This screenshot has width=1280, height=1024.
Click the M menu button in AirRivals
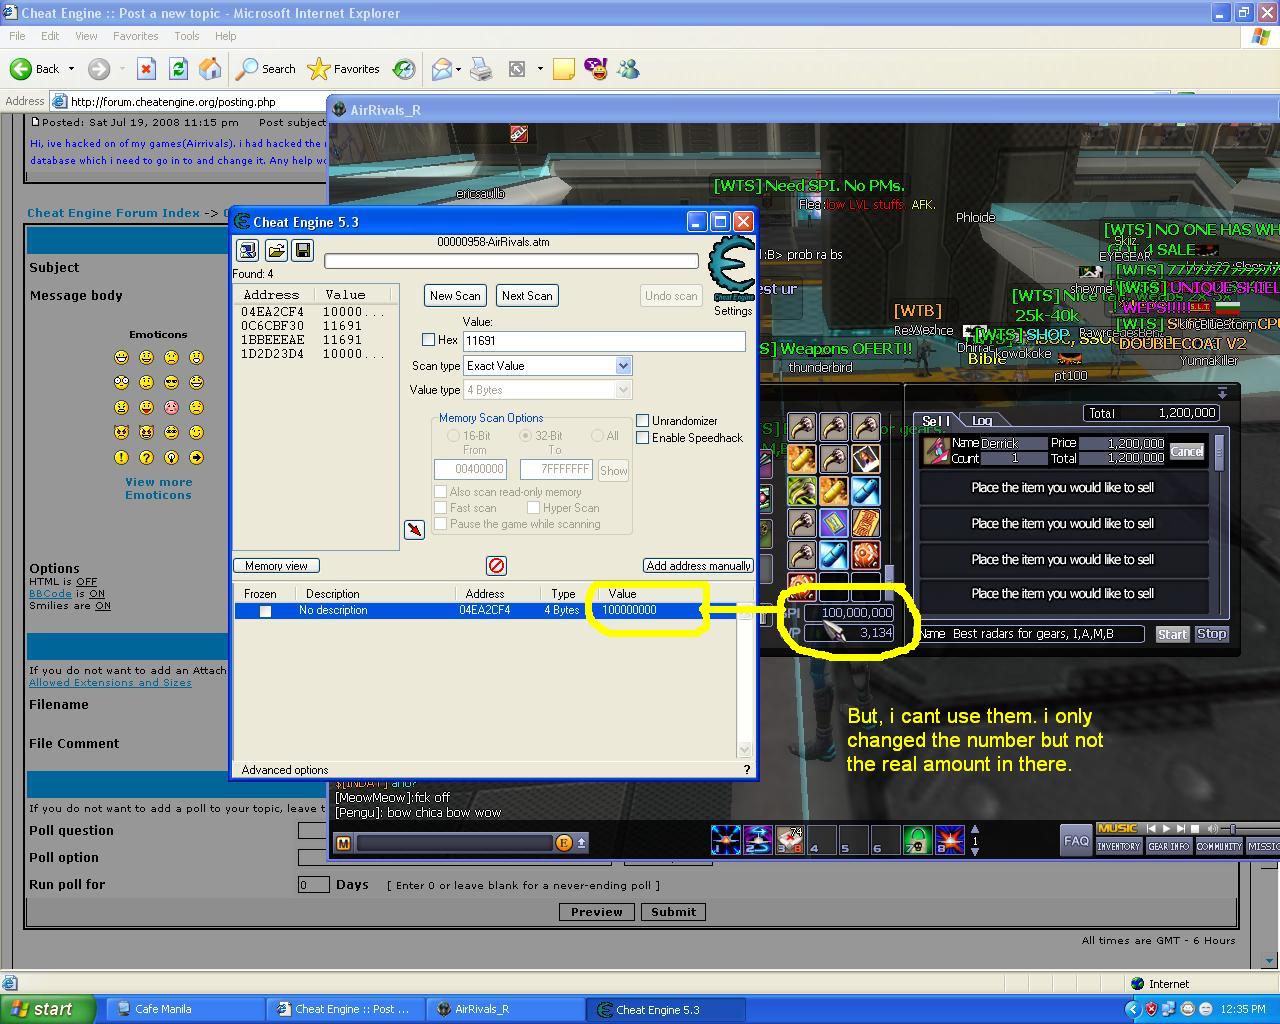(x=343, y=843)
